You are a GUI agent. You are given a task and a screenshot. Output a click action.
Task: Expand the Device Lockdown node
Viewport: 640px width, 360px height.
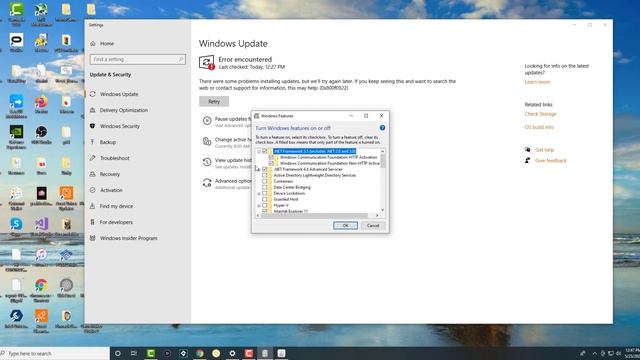[x=259, y=193]
